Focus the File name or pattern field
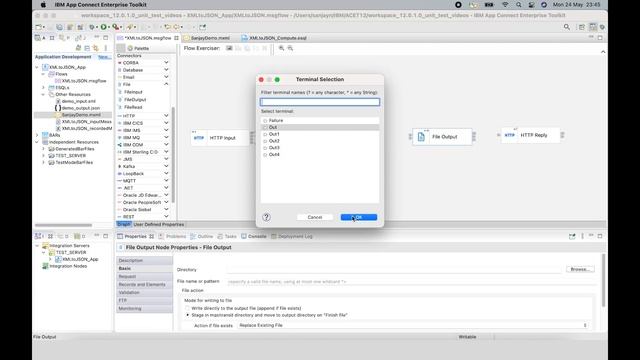Image resolution: width=640 pixels, height=360 pixels. [411, 282]
